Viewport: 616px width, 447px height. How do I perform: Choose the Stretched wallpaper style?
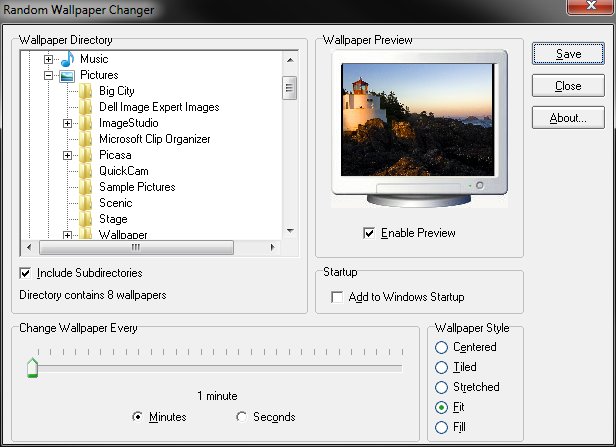click(x=441, y=387)
